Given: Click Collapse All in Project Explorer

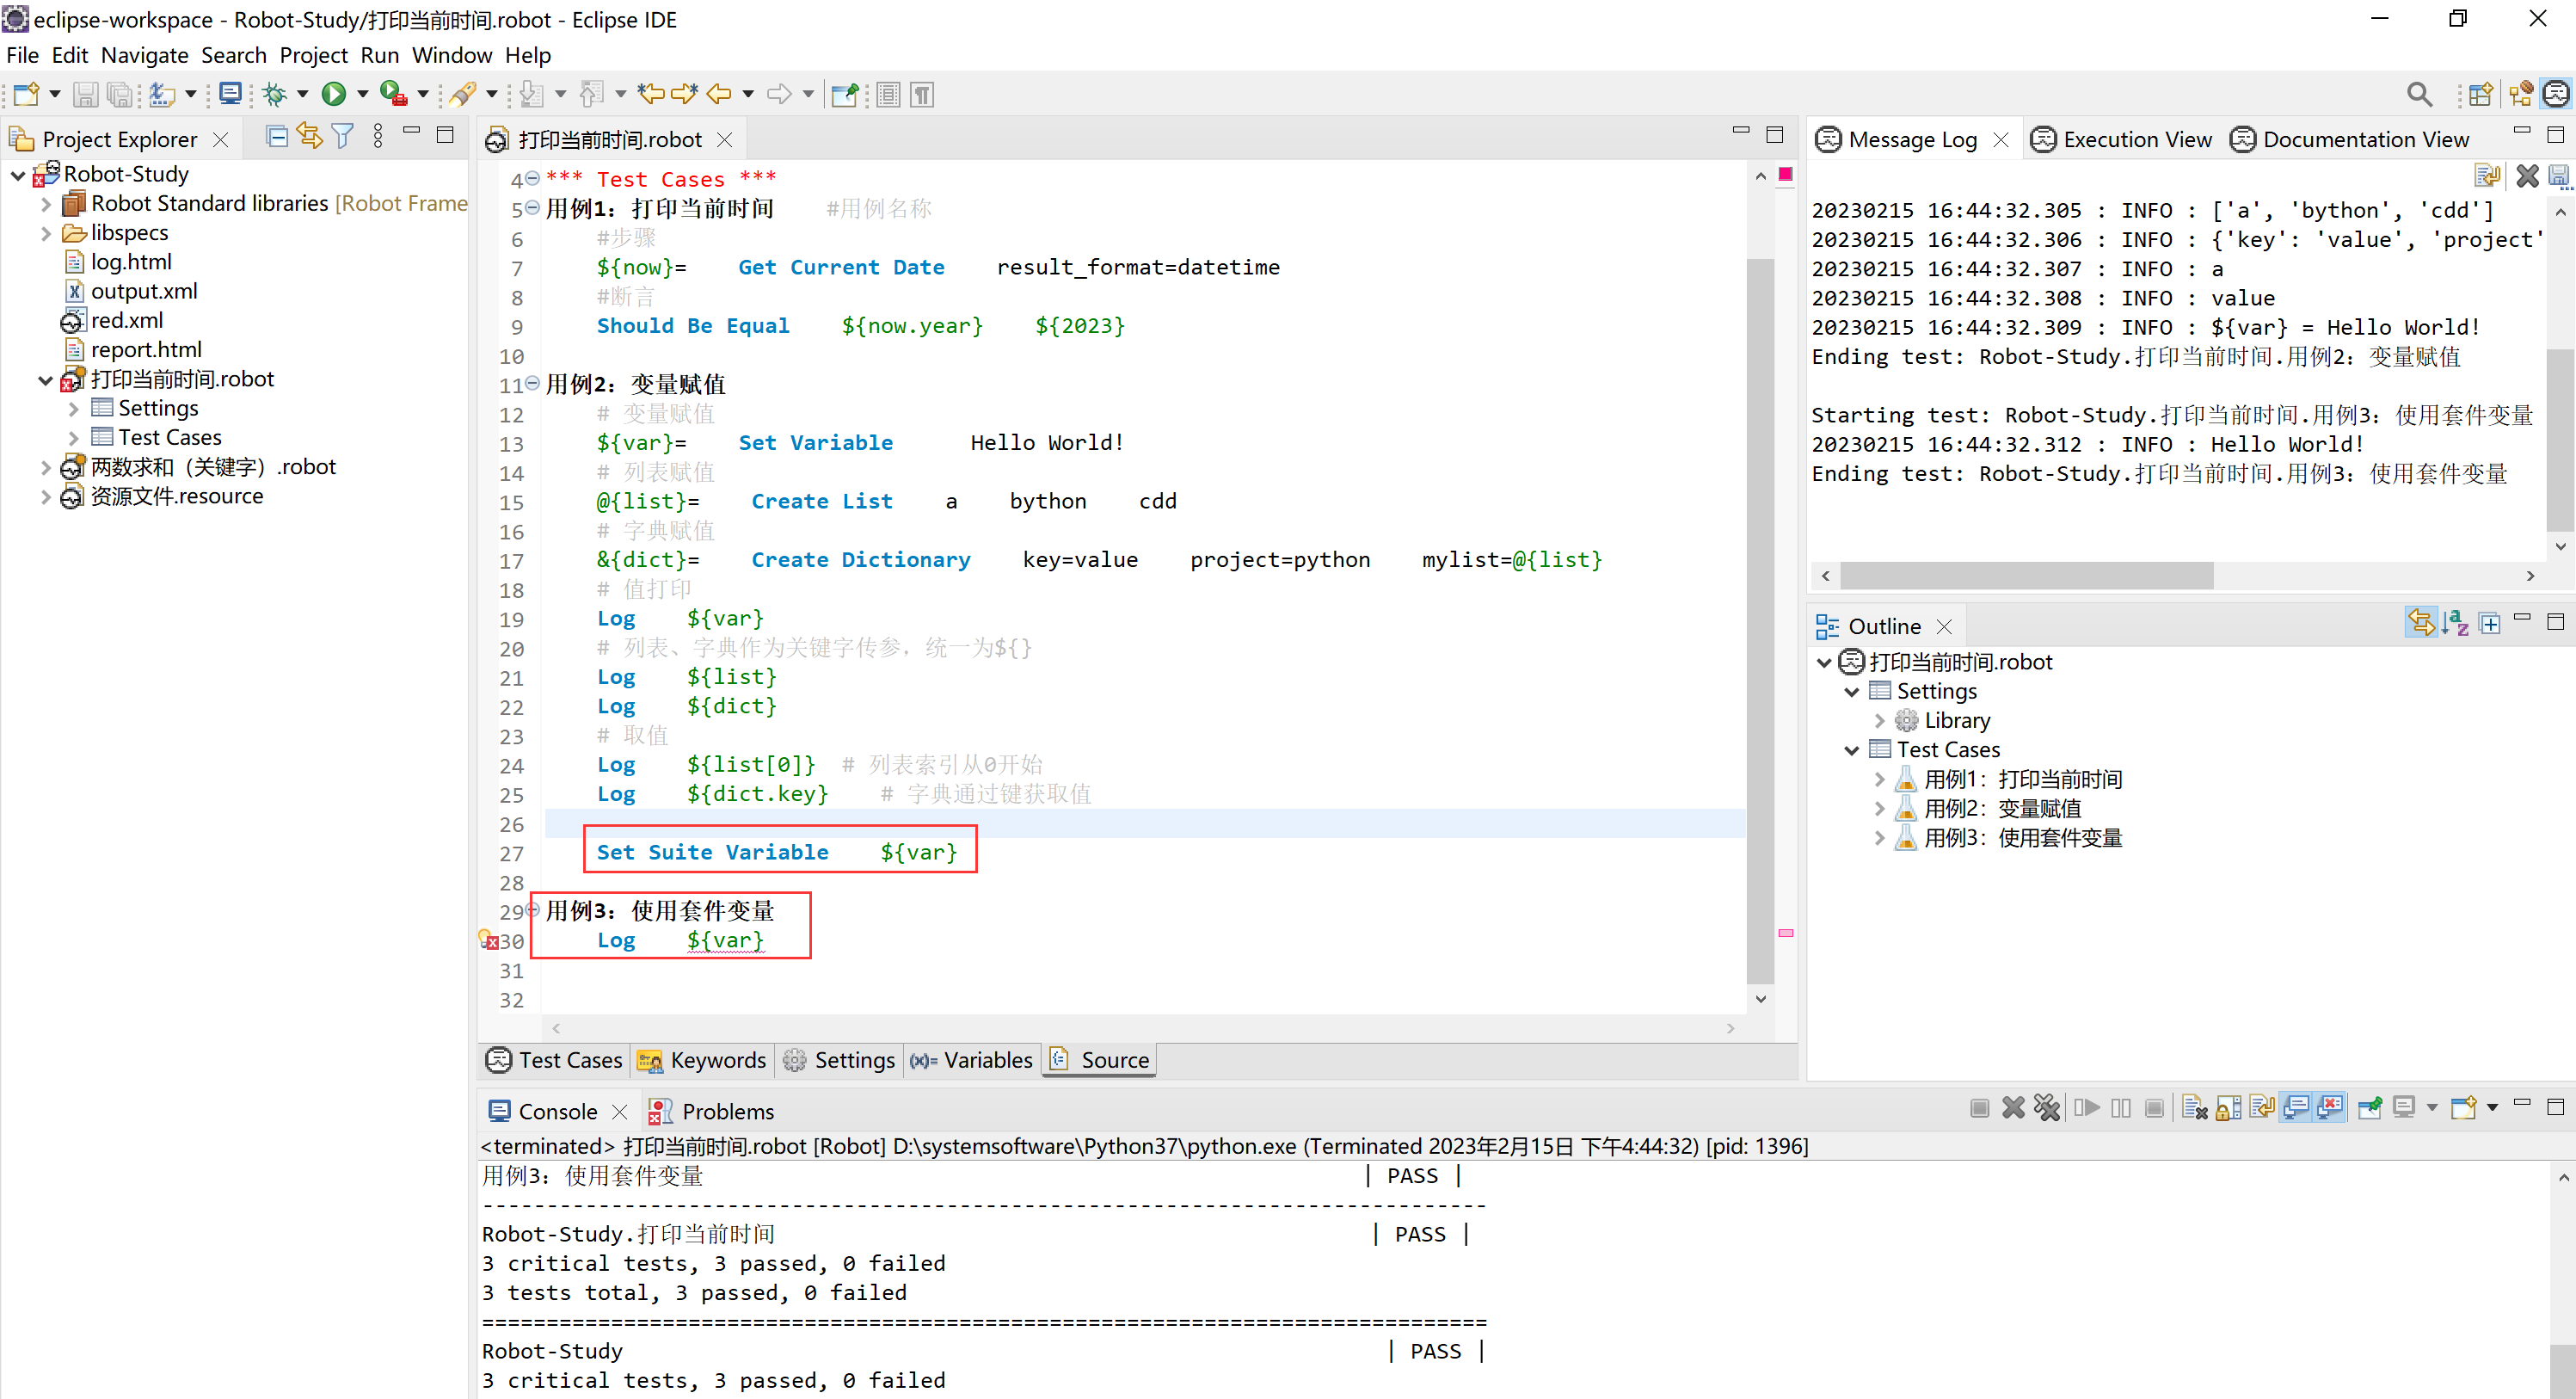Looking at the screenshot, I should click(x=277, y=136).
